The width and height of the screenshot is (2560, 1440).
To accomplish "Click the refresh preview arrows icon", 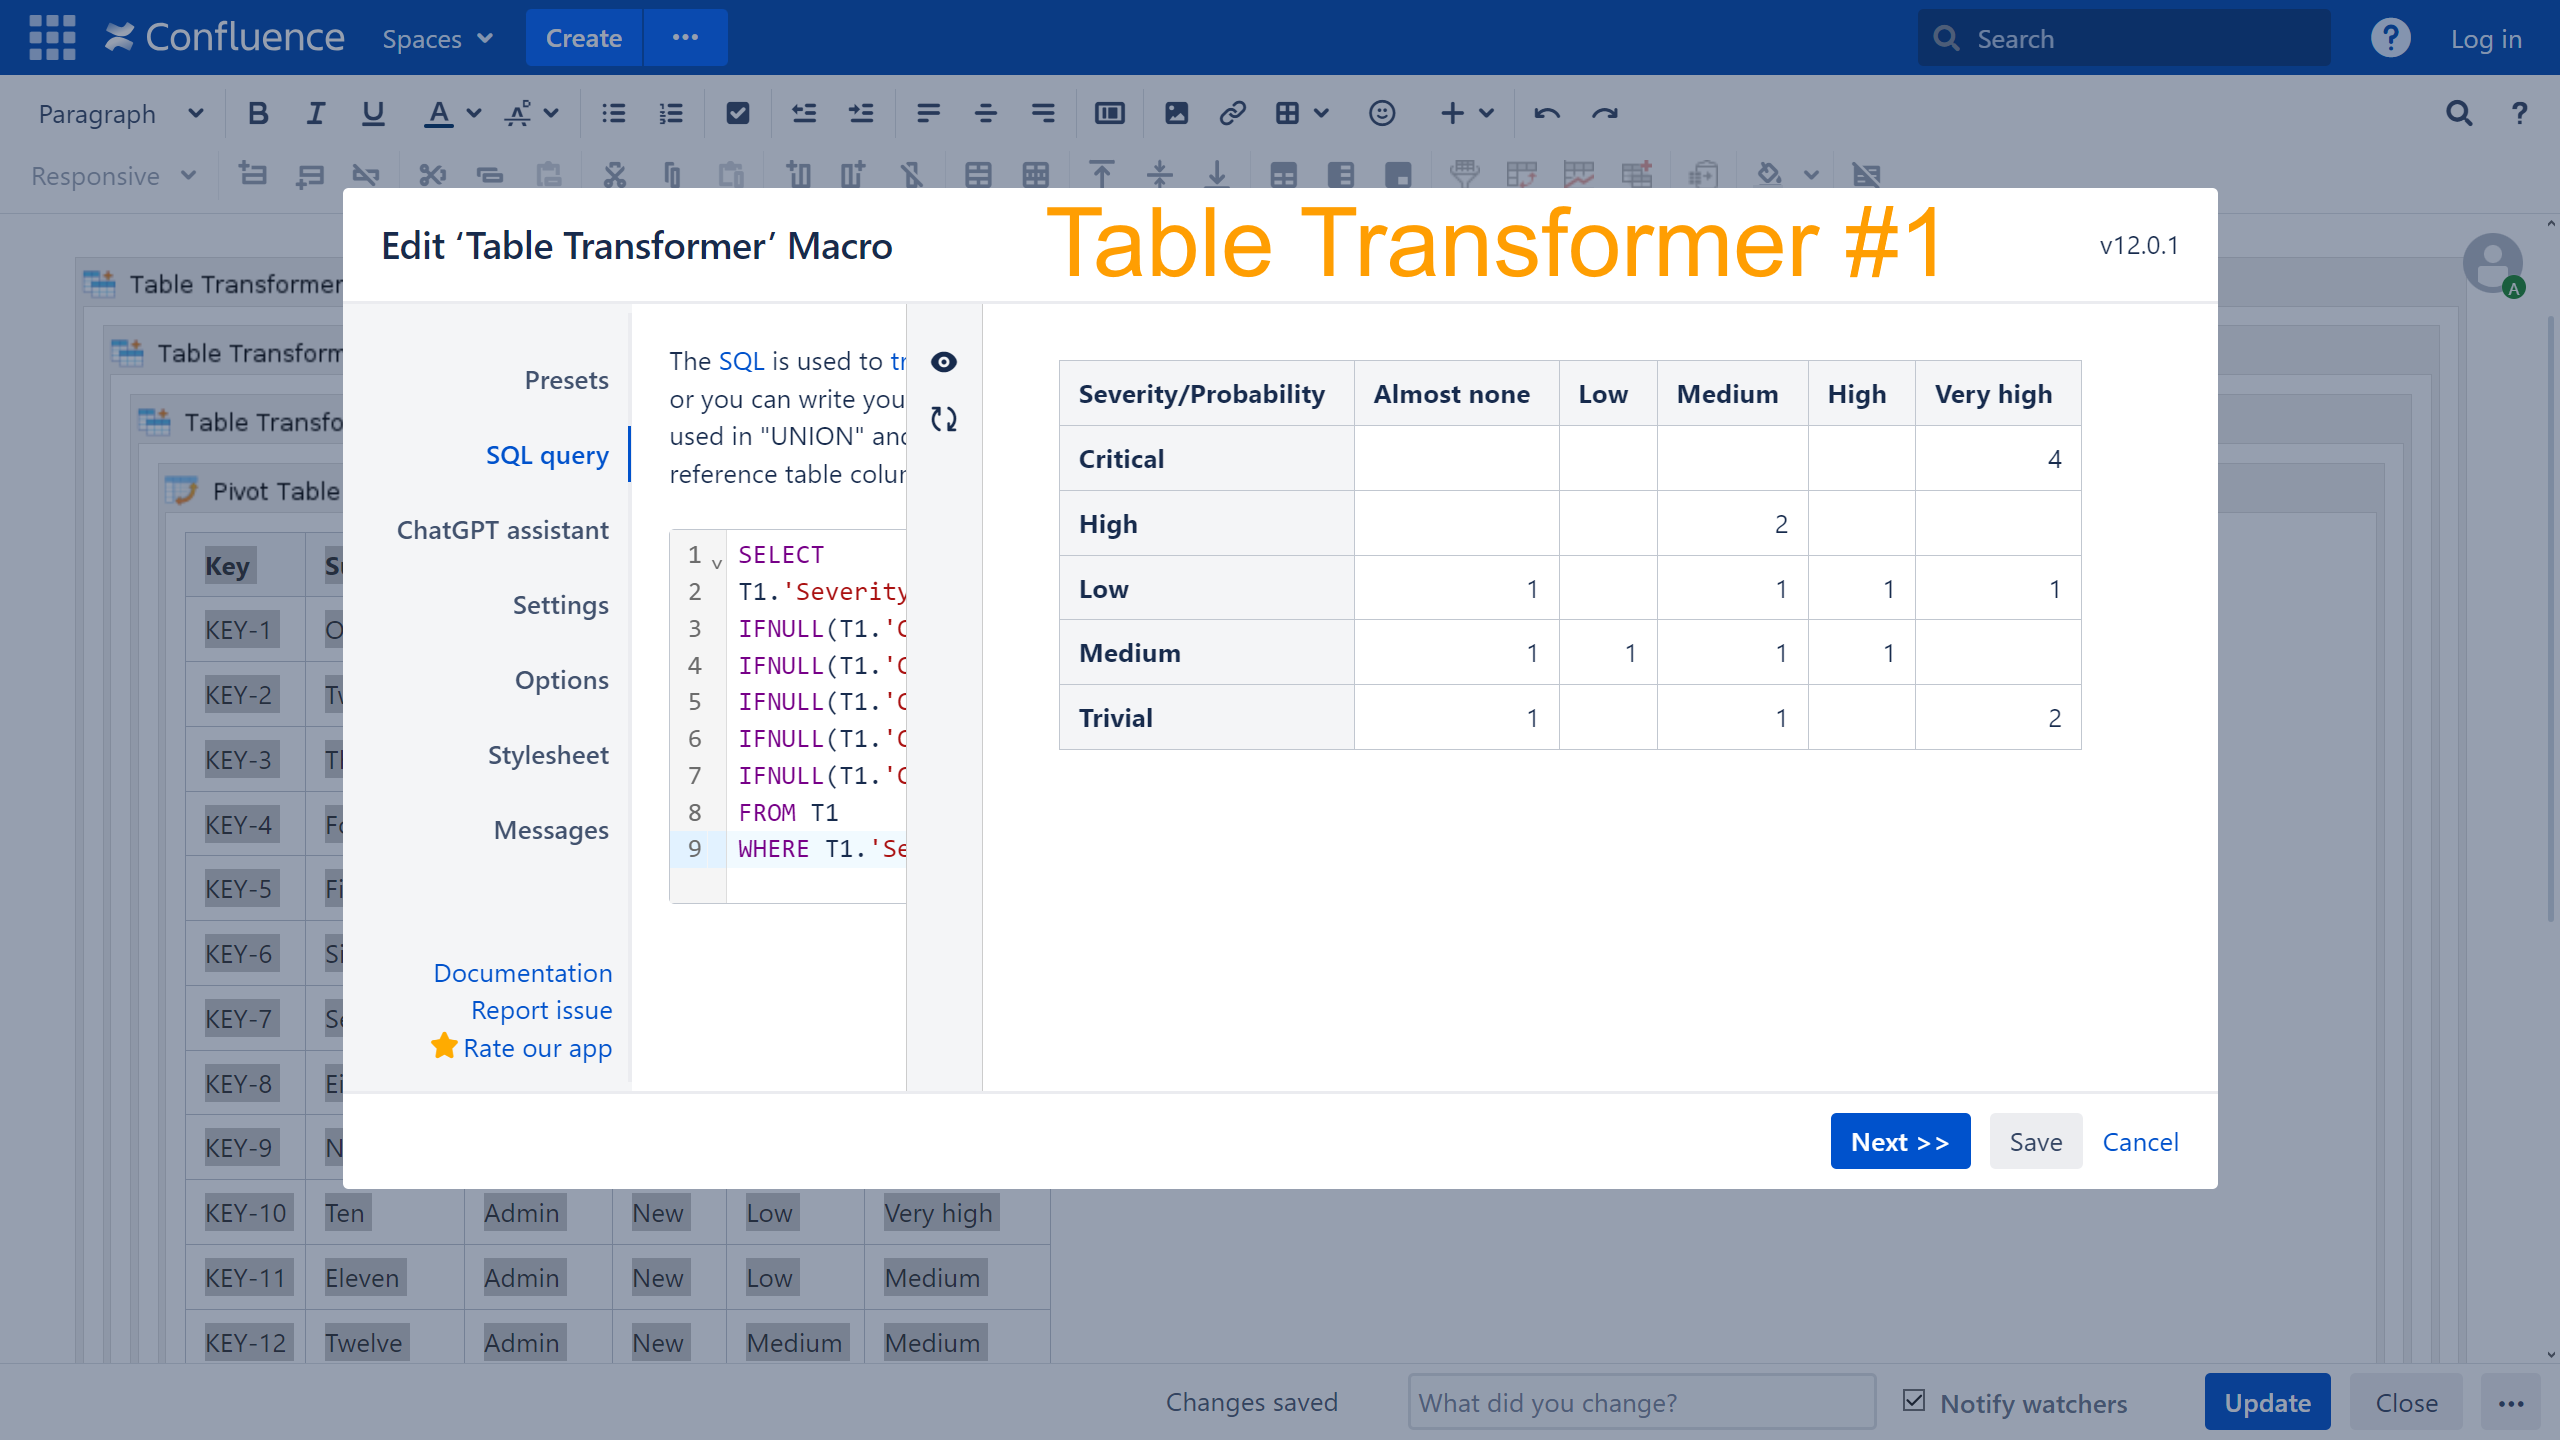I will 943,419.
